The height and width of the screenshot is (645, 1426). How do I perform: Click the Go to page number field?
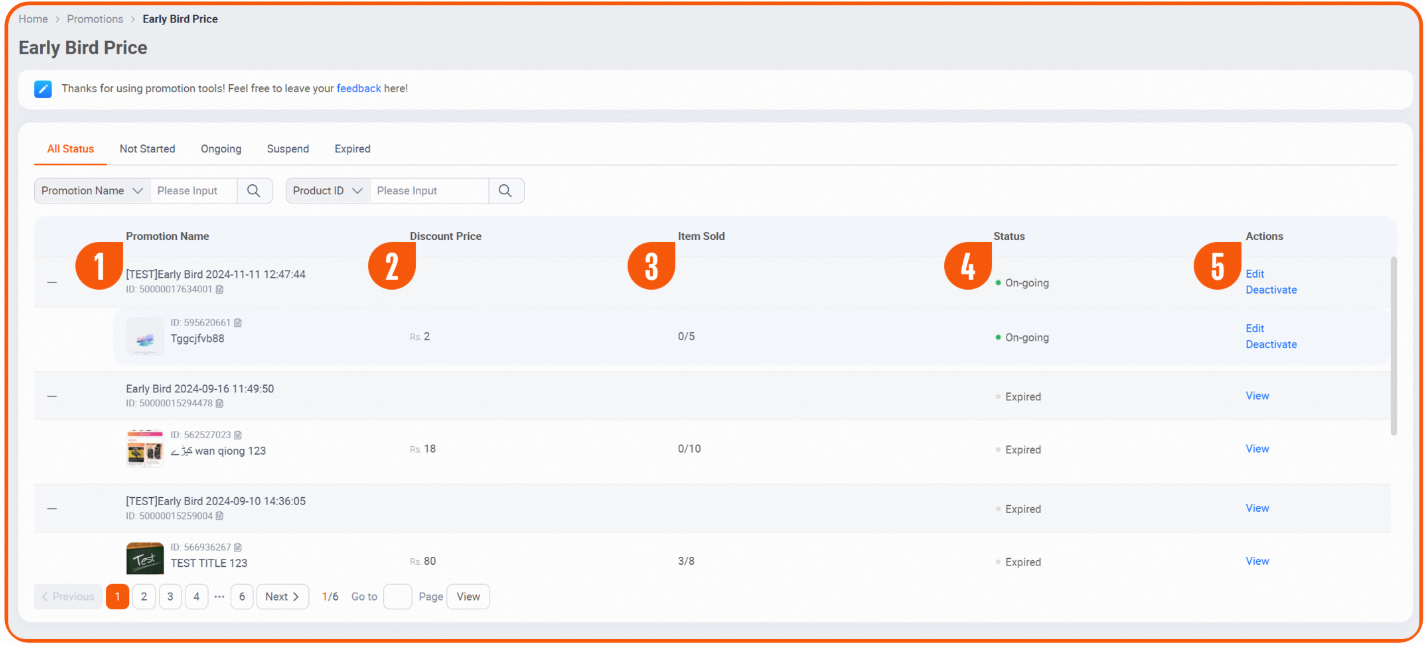(x=397, y=597)
